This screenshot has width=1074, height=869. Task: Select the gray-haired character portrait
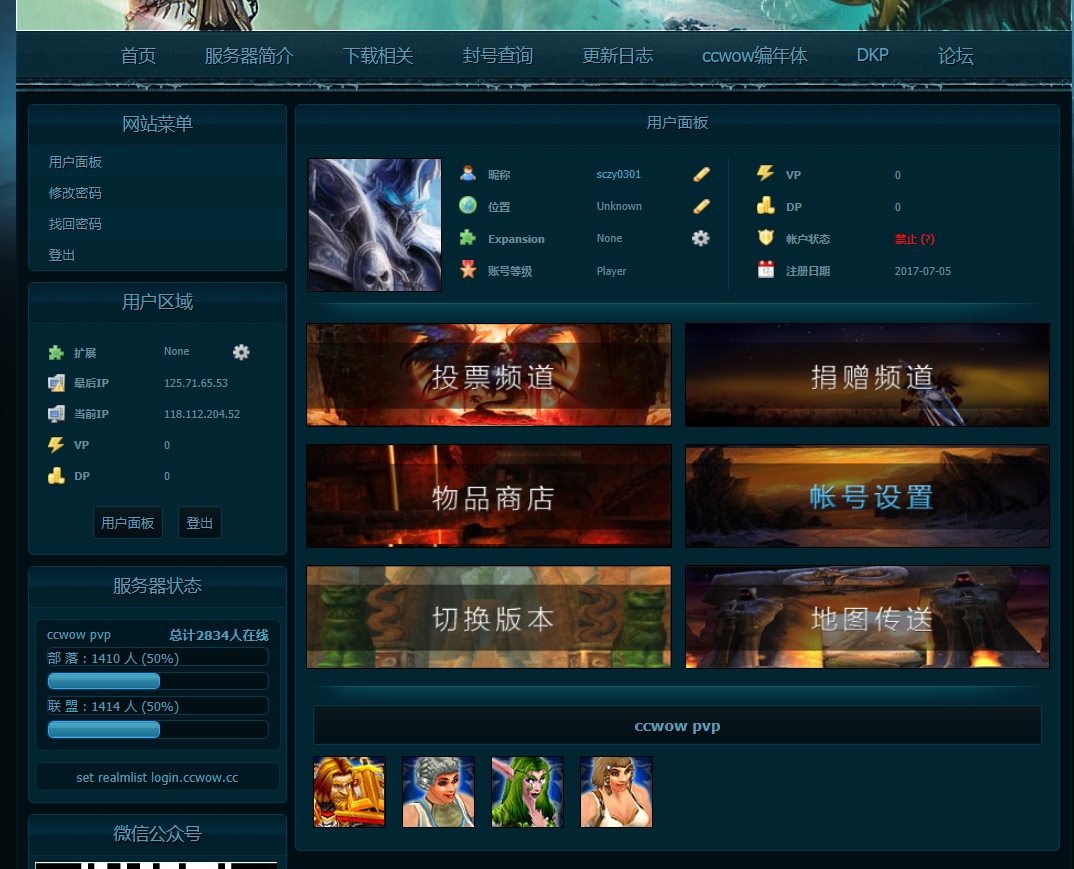tap(438, 792)
